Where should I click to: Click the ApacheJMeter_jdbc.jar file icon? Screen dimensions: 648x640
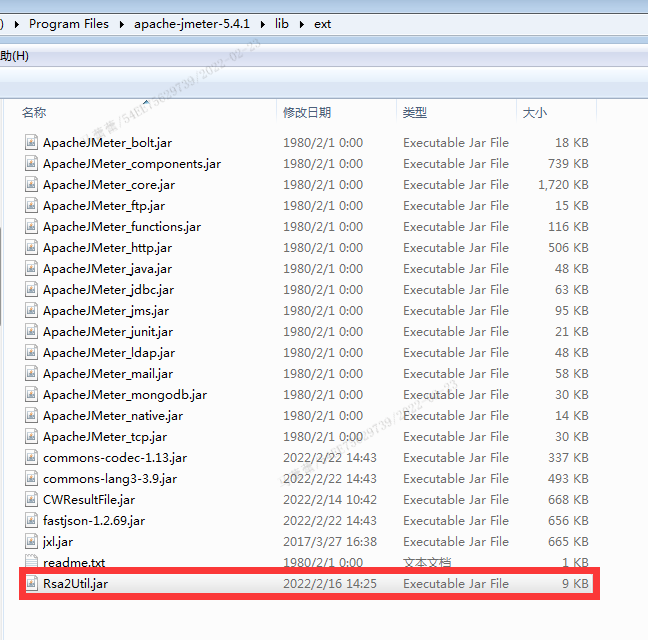(31, 290)
